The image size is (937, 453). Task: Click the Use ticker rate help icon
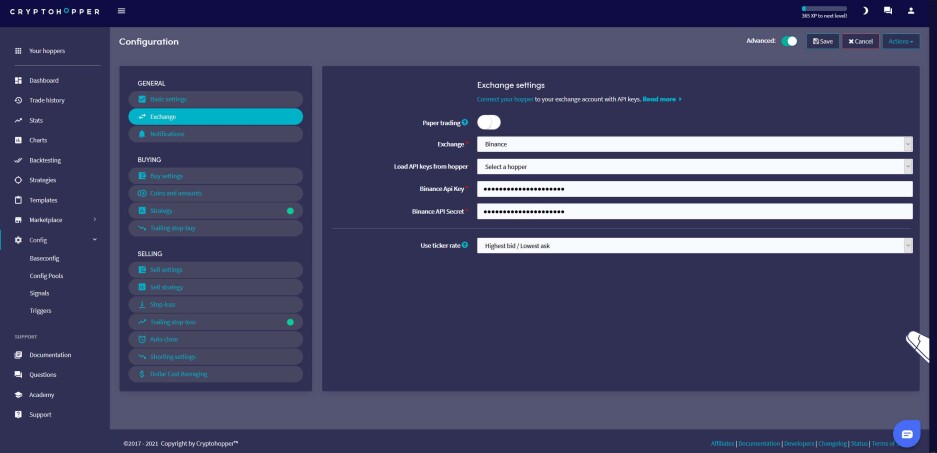pos(465,245)
